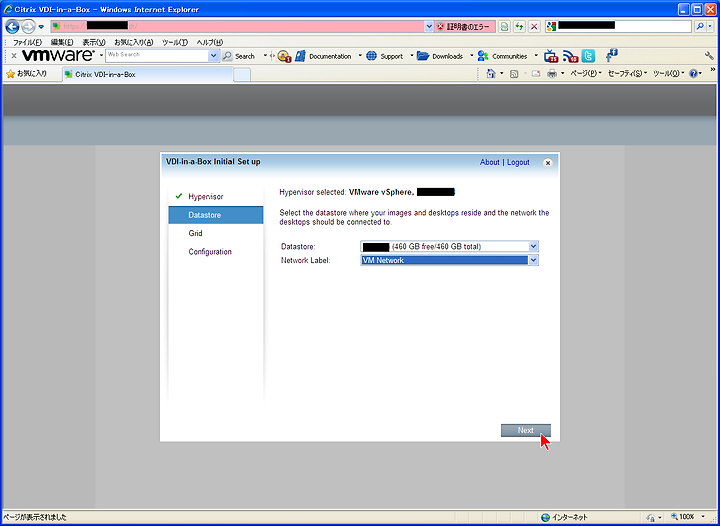Open the certificate error (証明書のエラー) notice
The width and height of the screenshot is (720, 526).
click(465, 27)
